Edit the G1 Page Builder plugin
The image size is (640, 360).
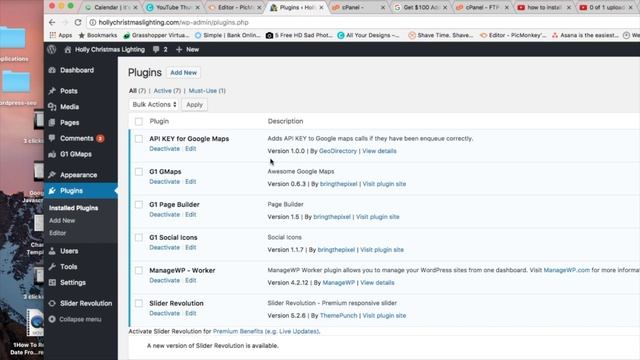click(191, 215)
